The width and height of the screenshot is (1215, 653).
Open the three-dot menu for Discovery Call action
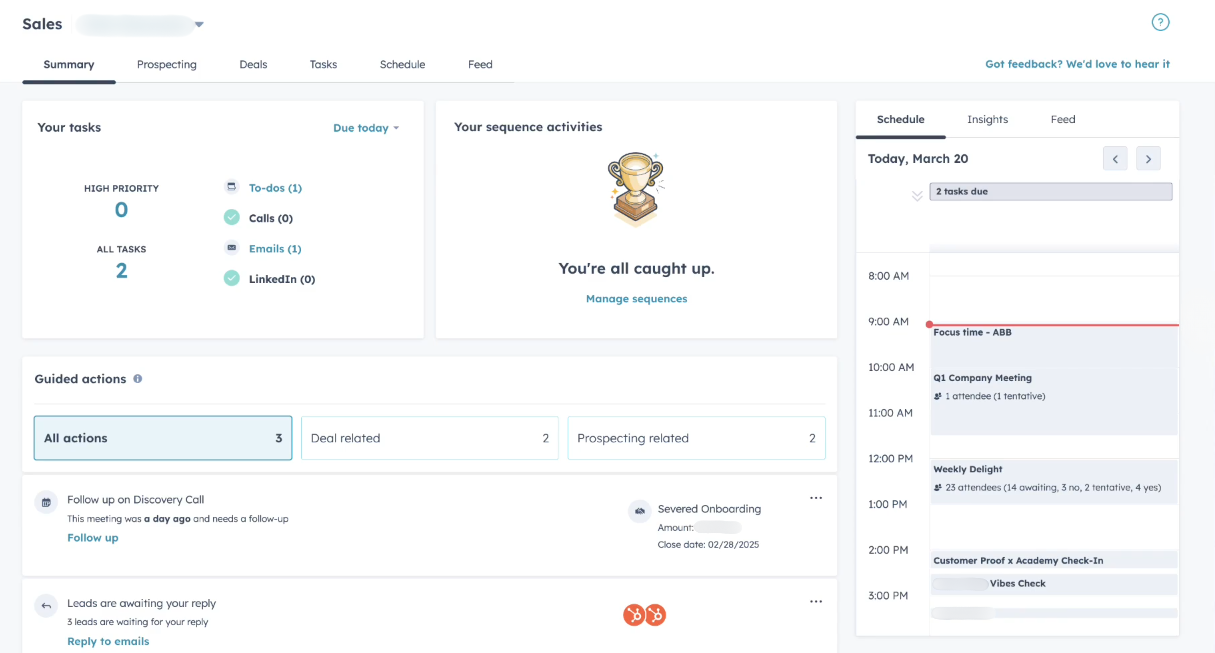coord(816,498)
